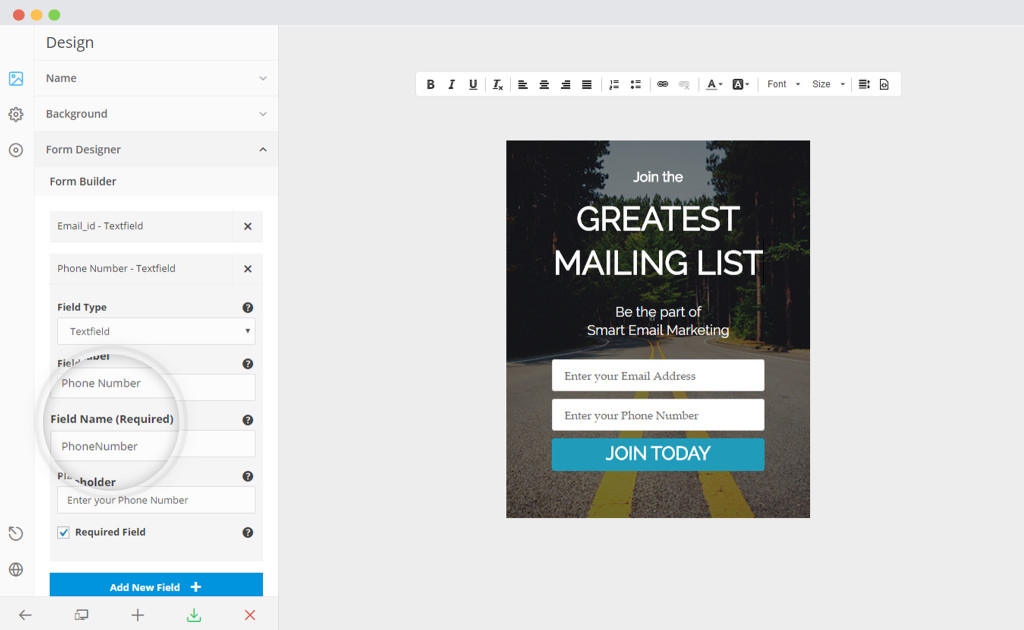Viewport: 1024px width, 630px height.
Task: Click the Placeholder input showing Enter your Phone Number
Action: 155,499
